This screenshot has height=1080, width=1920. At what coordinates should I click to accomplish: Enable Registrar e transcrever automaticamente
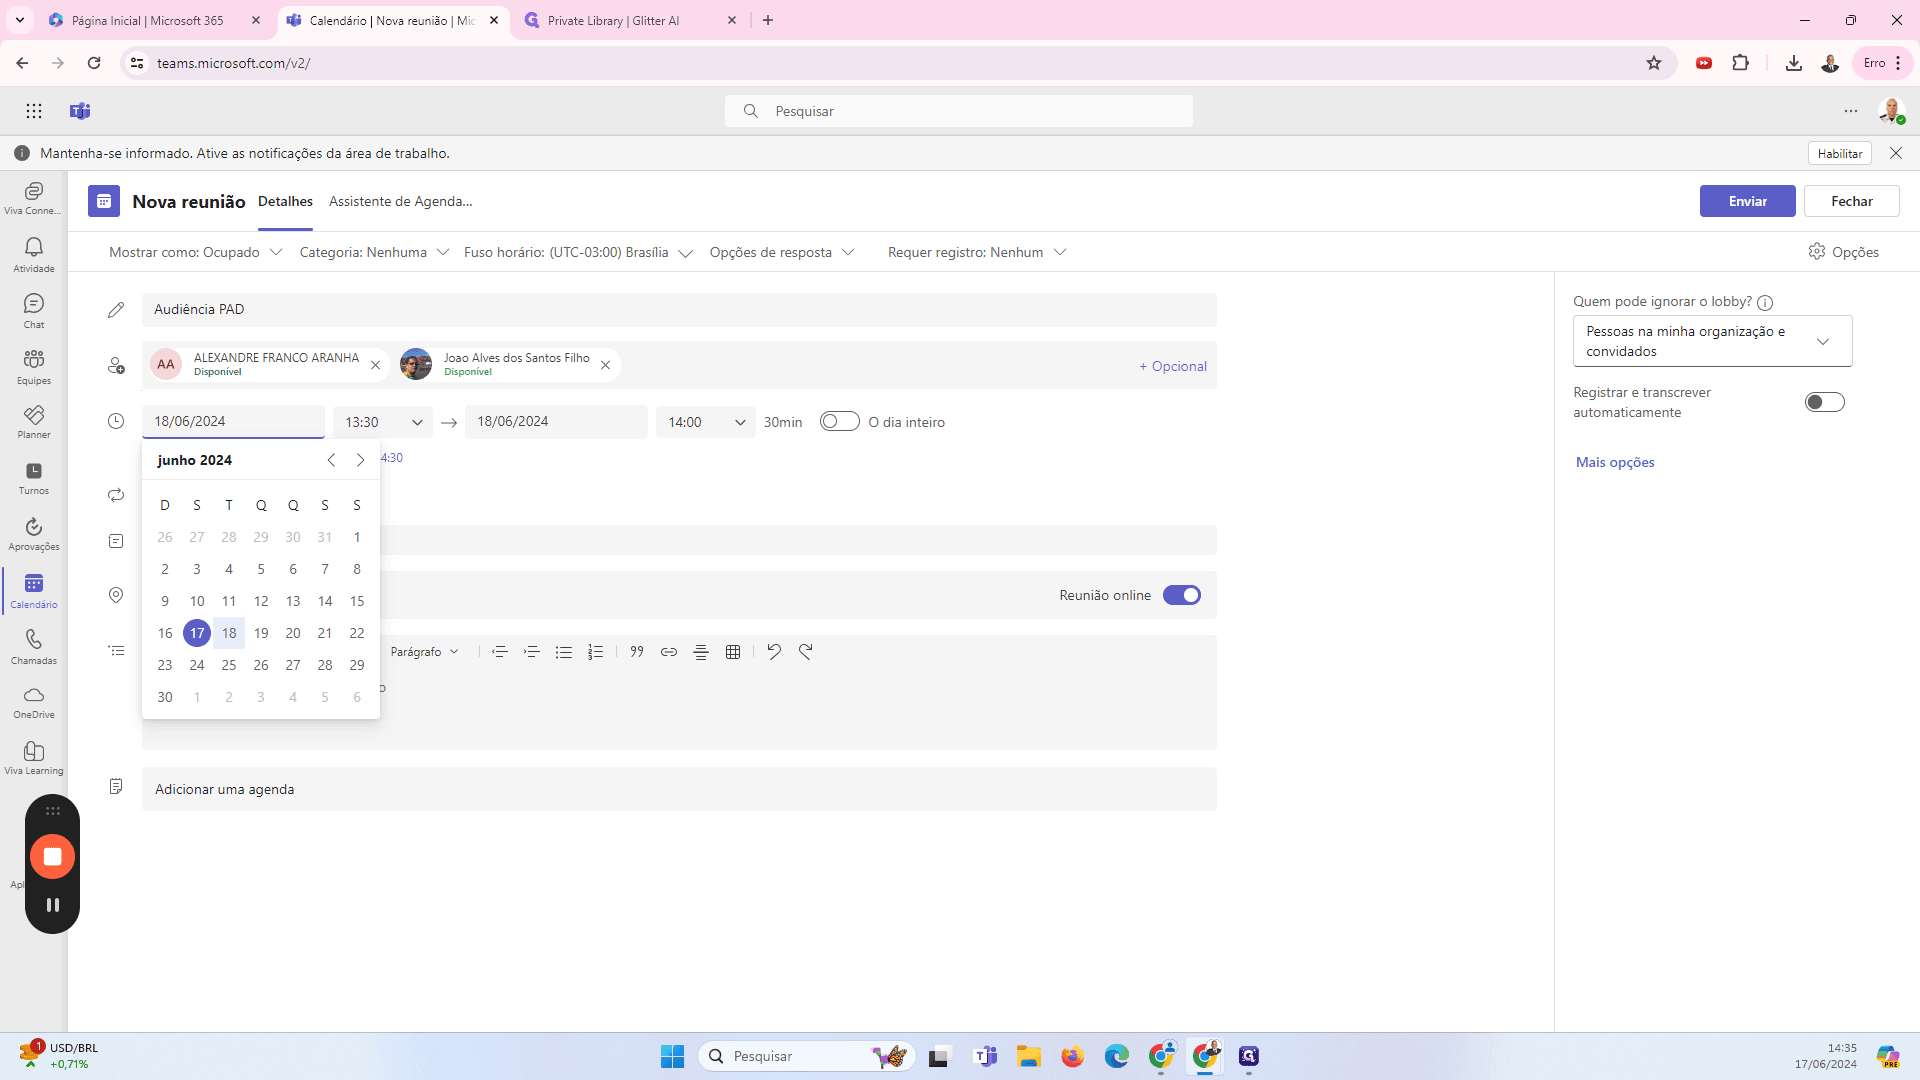tap(1825, 402)
